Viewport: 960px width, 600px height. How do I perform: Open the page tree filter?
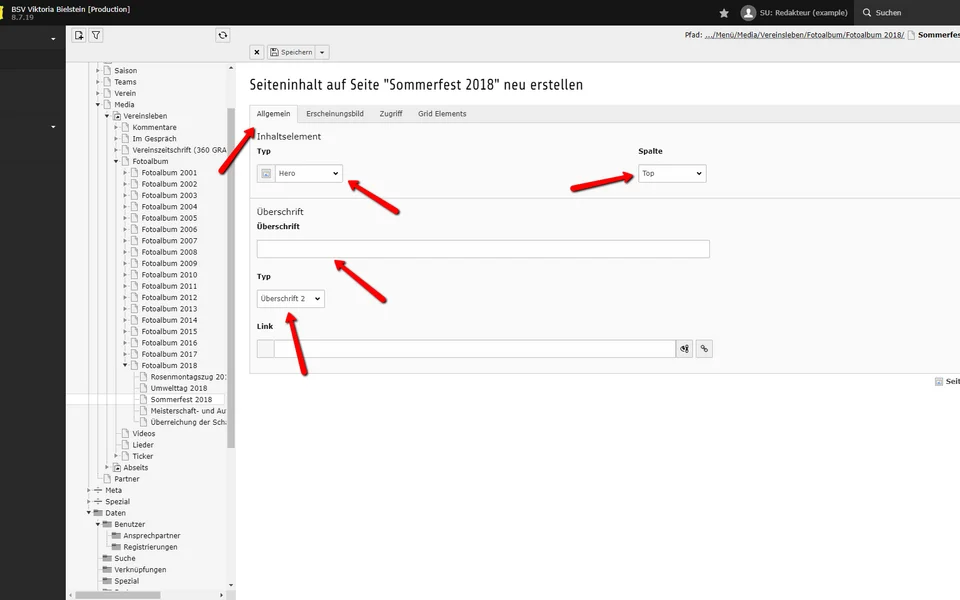(96, 35)
